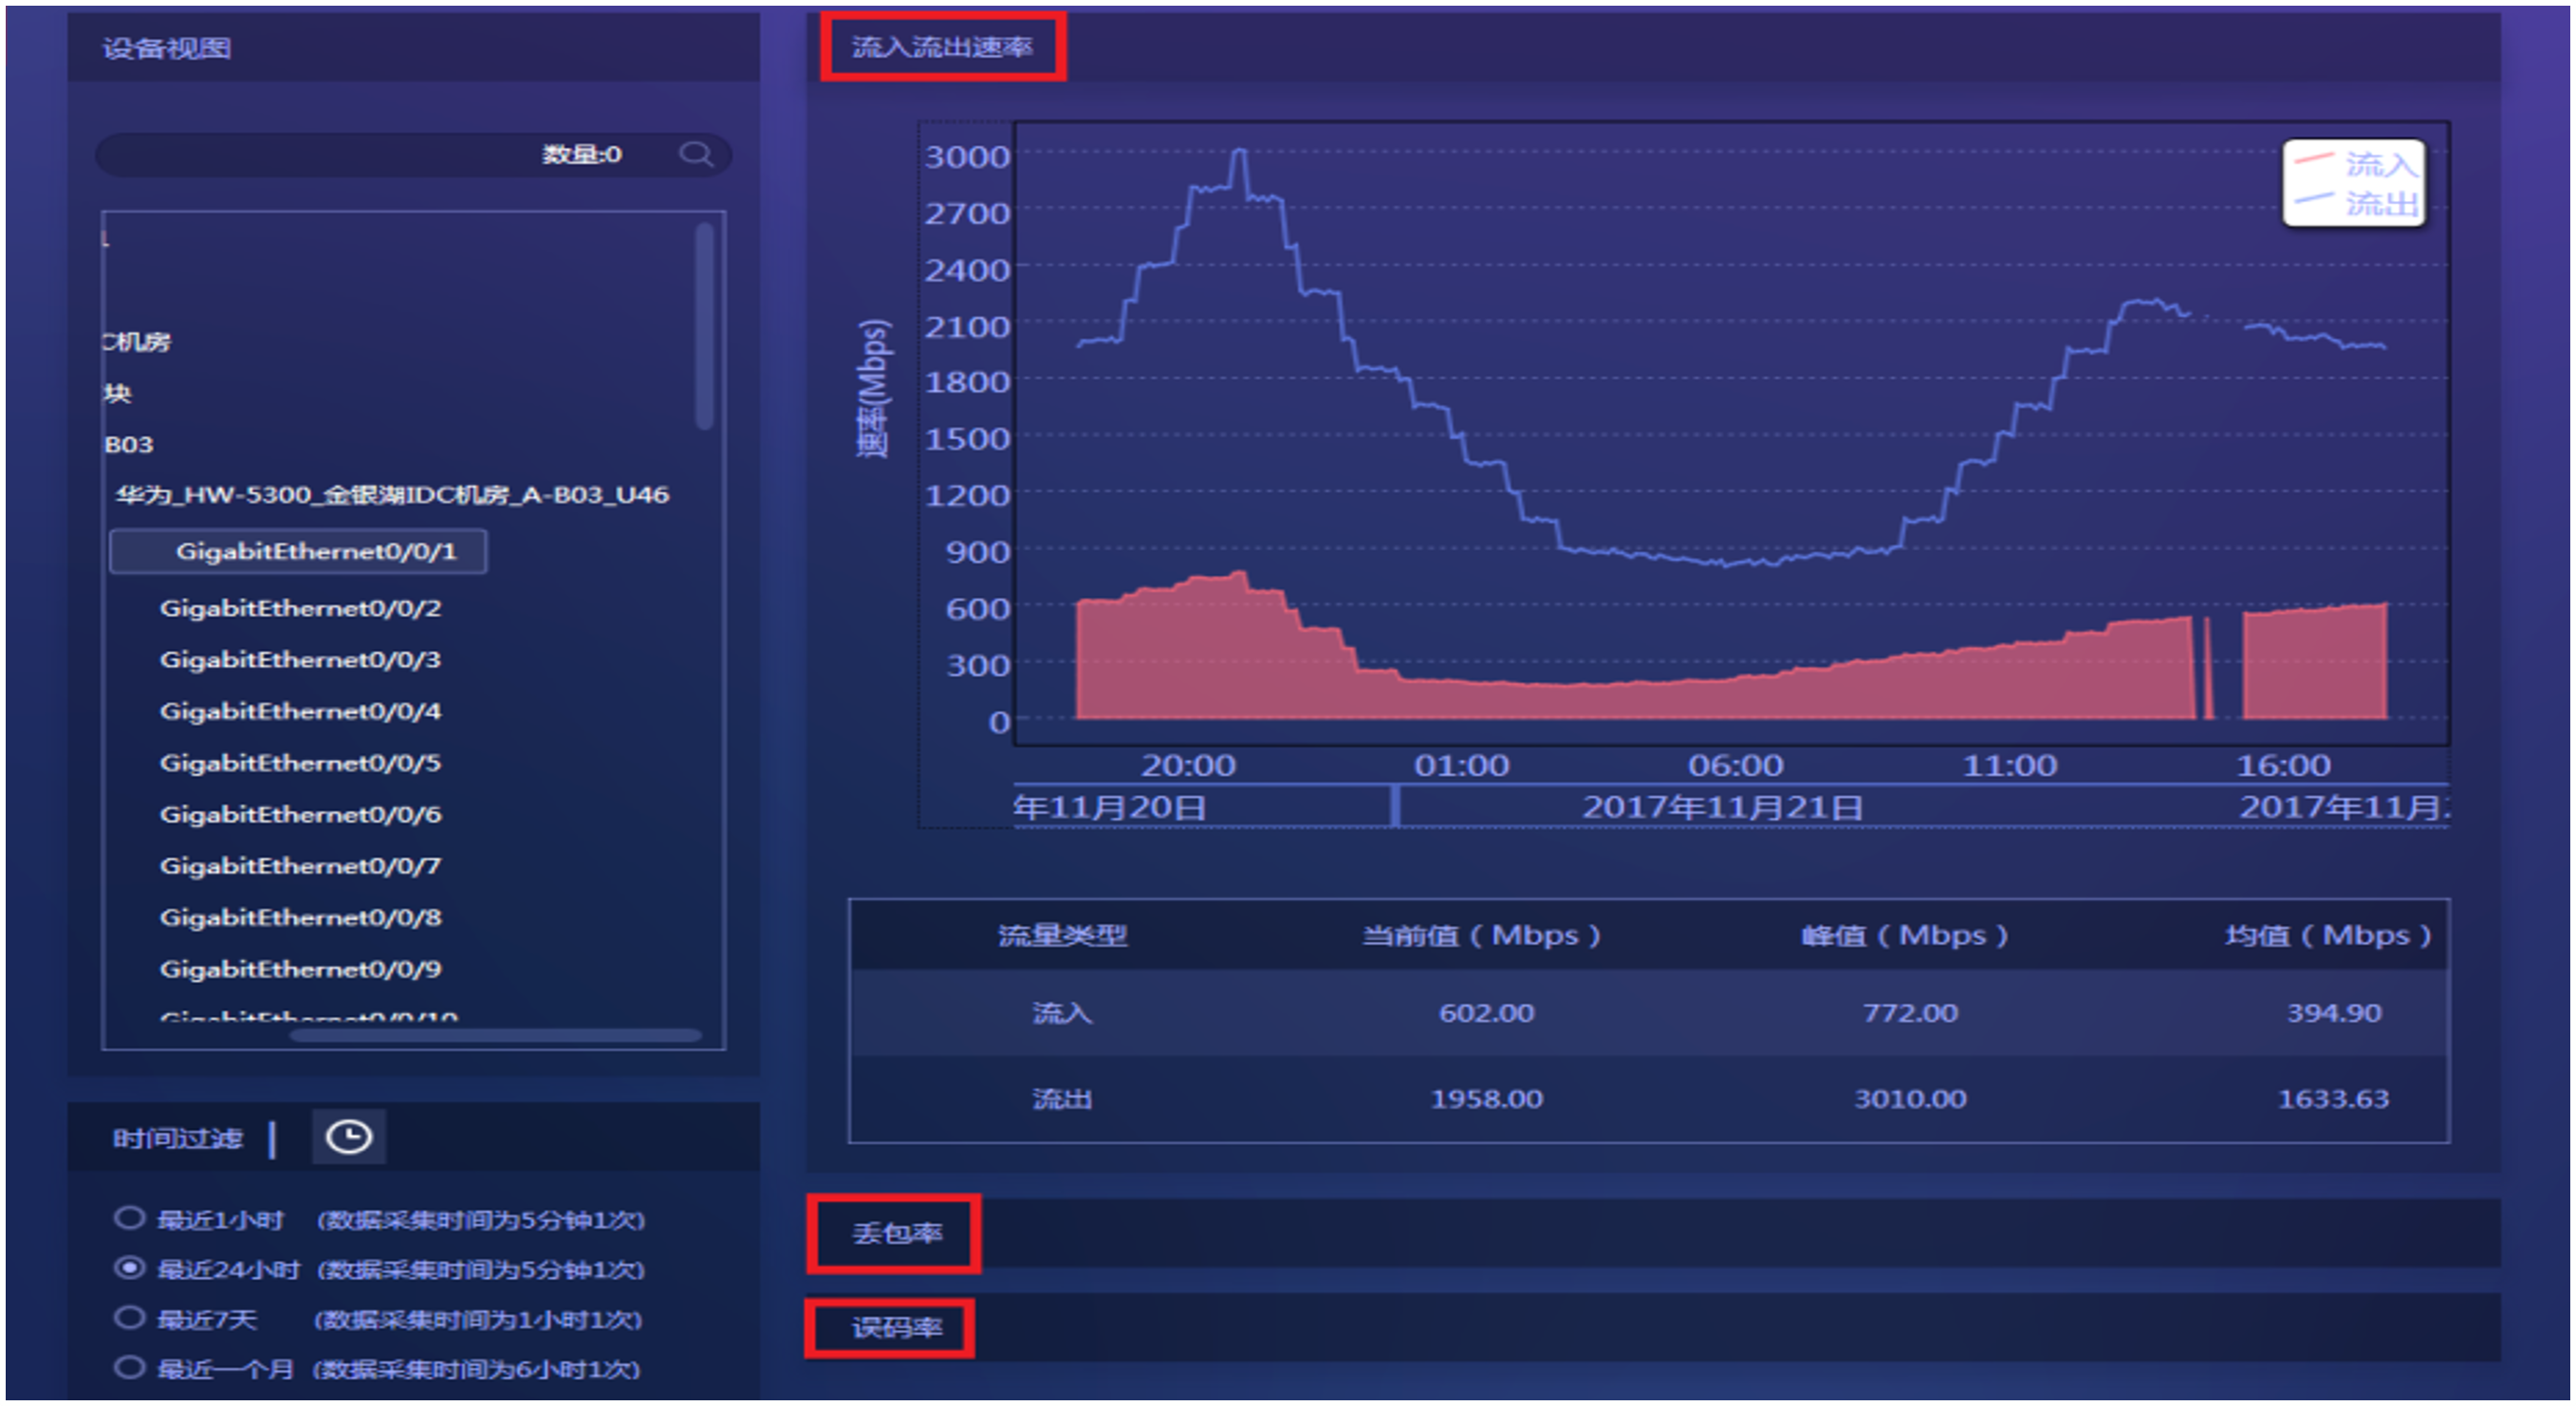Select GigabitEthernet0/0/5 port
The height and width of the screenshot is (1406, 2576).
click(300, 763)
